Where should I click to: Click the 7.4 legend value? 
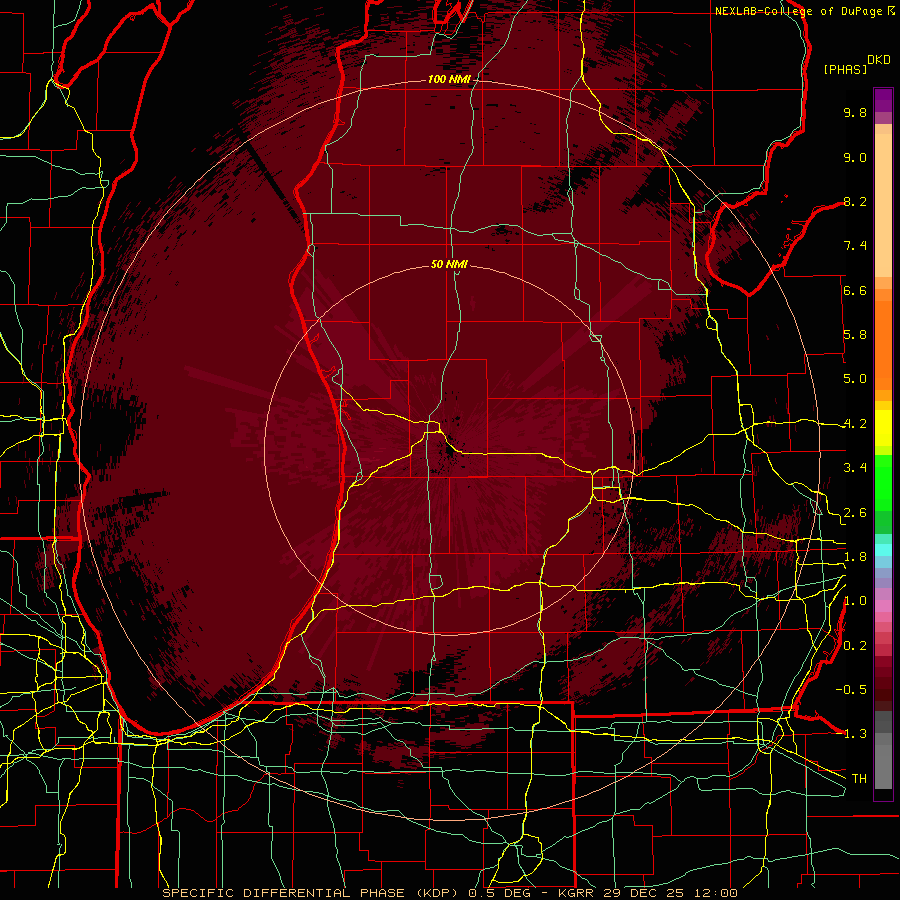click(x=855, y=246)
